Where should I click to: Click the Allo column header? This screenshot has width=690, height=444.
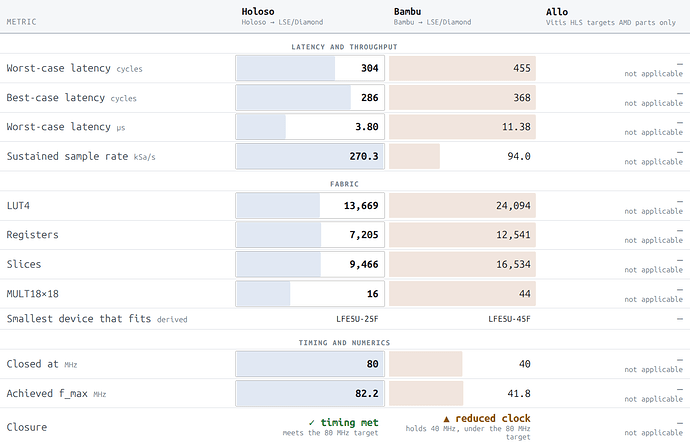557,12
